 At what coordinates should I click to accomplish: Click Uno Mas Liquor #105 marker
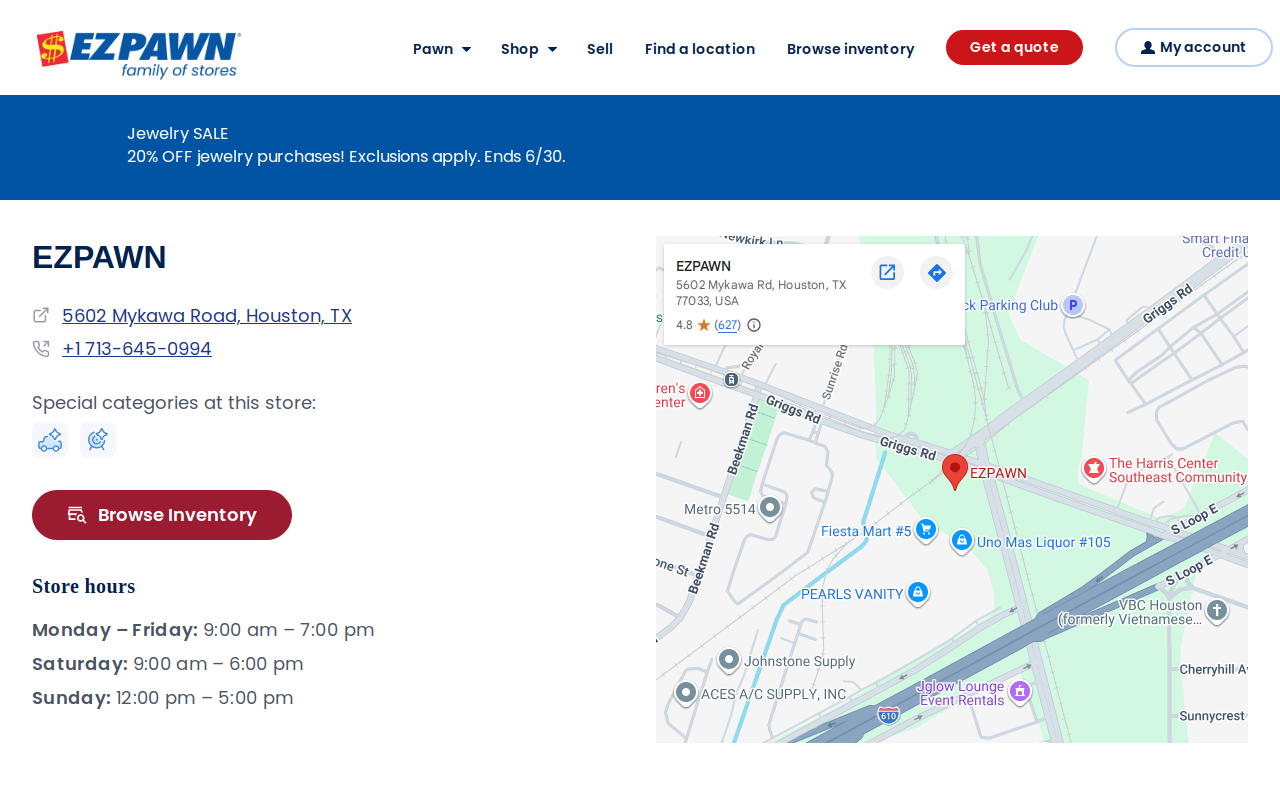[x=961, y=541]
